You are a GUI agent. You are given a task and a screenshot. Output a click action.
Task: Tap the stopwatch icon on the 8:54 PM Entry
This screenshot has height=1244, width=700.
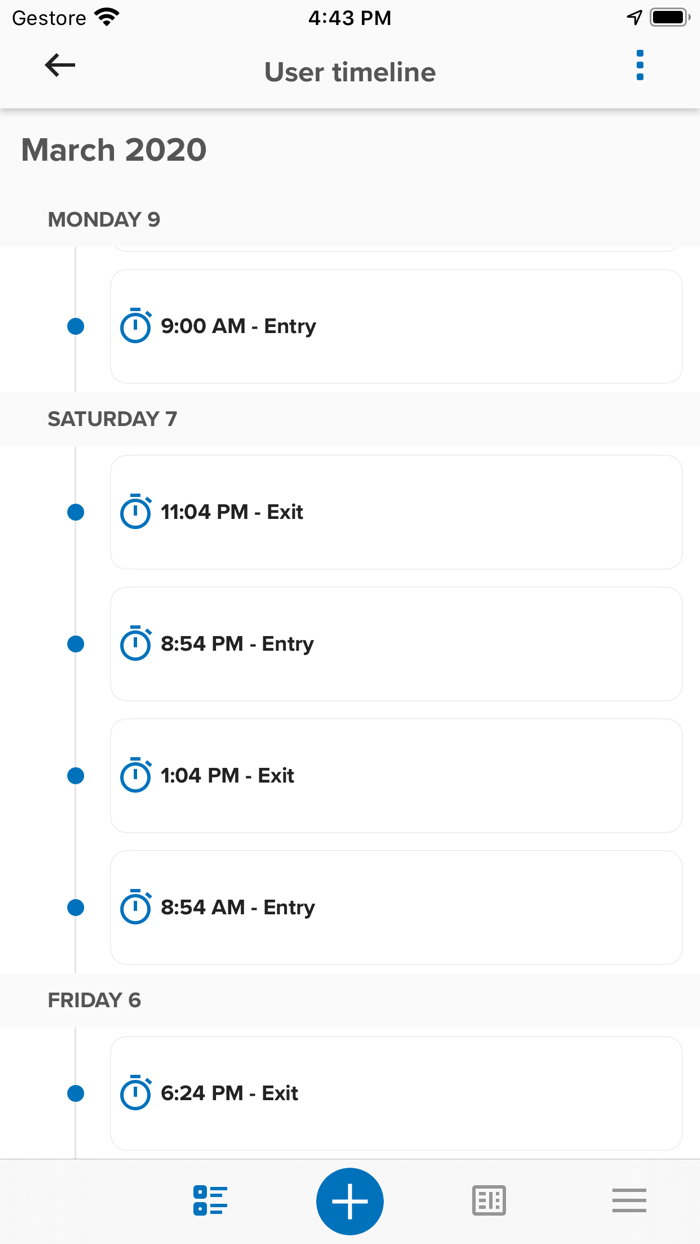point(136,643)
